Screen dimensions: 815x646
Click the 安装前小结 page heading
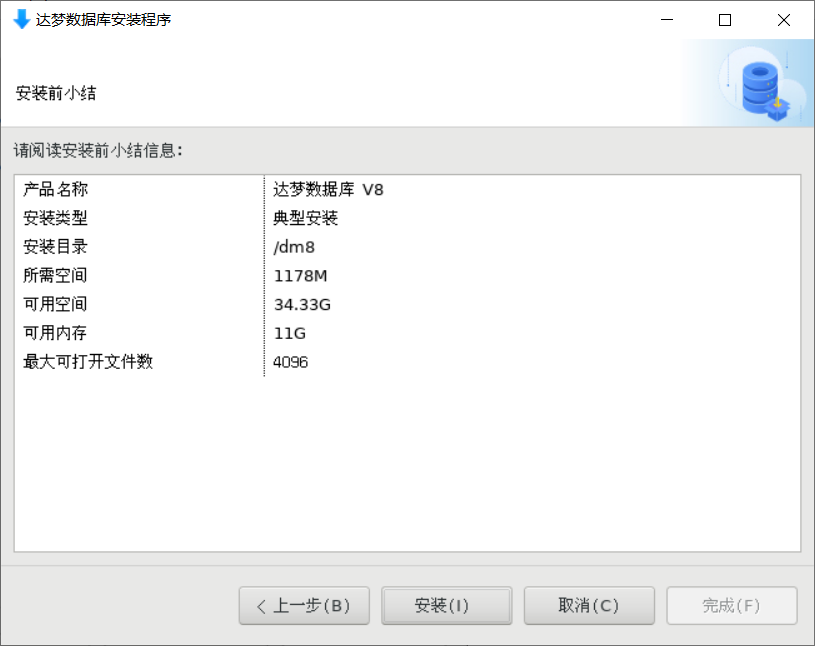coord(56,93)
